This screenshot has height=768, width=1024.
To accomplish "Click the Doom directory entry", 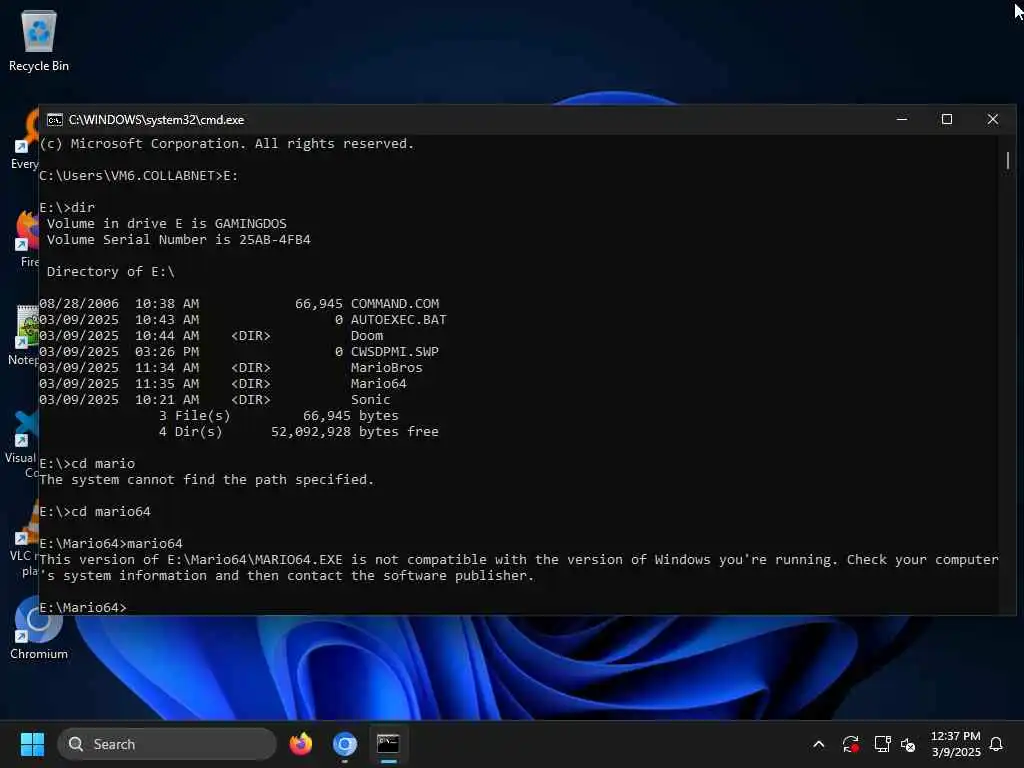I will coord(367,336).
